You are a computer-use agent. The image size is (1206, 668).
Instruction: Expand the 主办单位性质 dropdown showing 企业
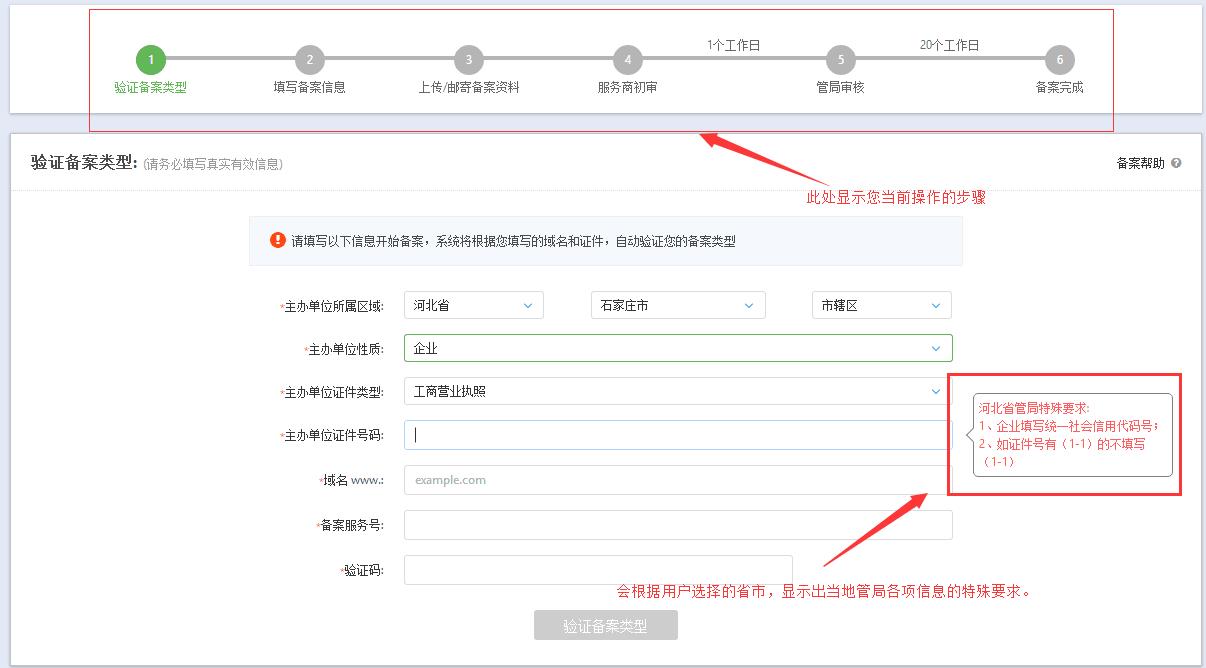point(678,348)
